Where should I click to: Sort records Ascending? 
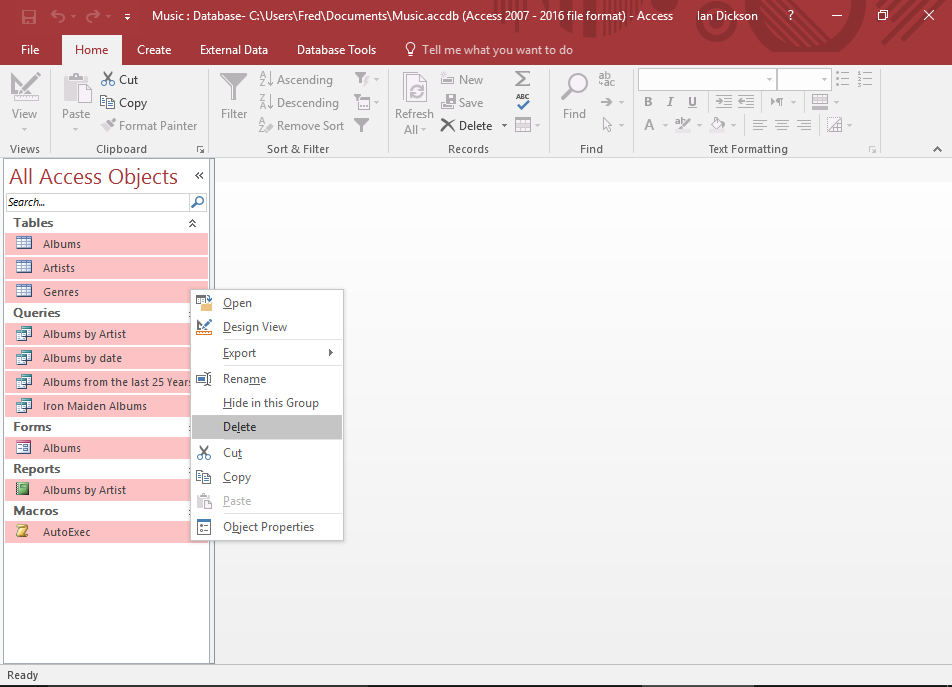[296, 80]
